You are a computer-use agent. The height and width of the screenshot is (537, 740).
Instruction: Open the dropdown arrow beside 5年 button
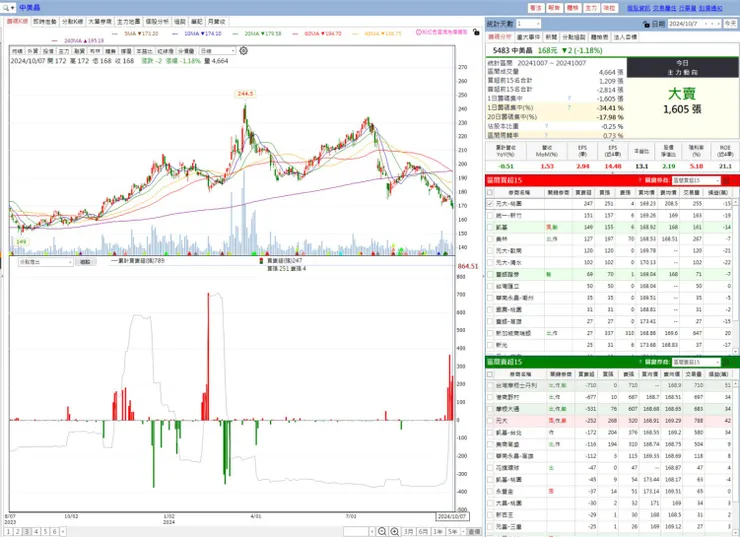(x=463, y=531)
